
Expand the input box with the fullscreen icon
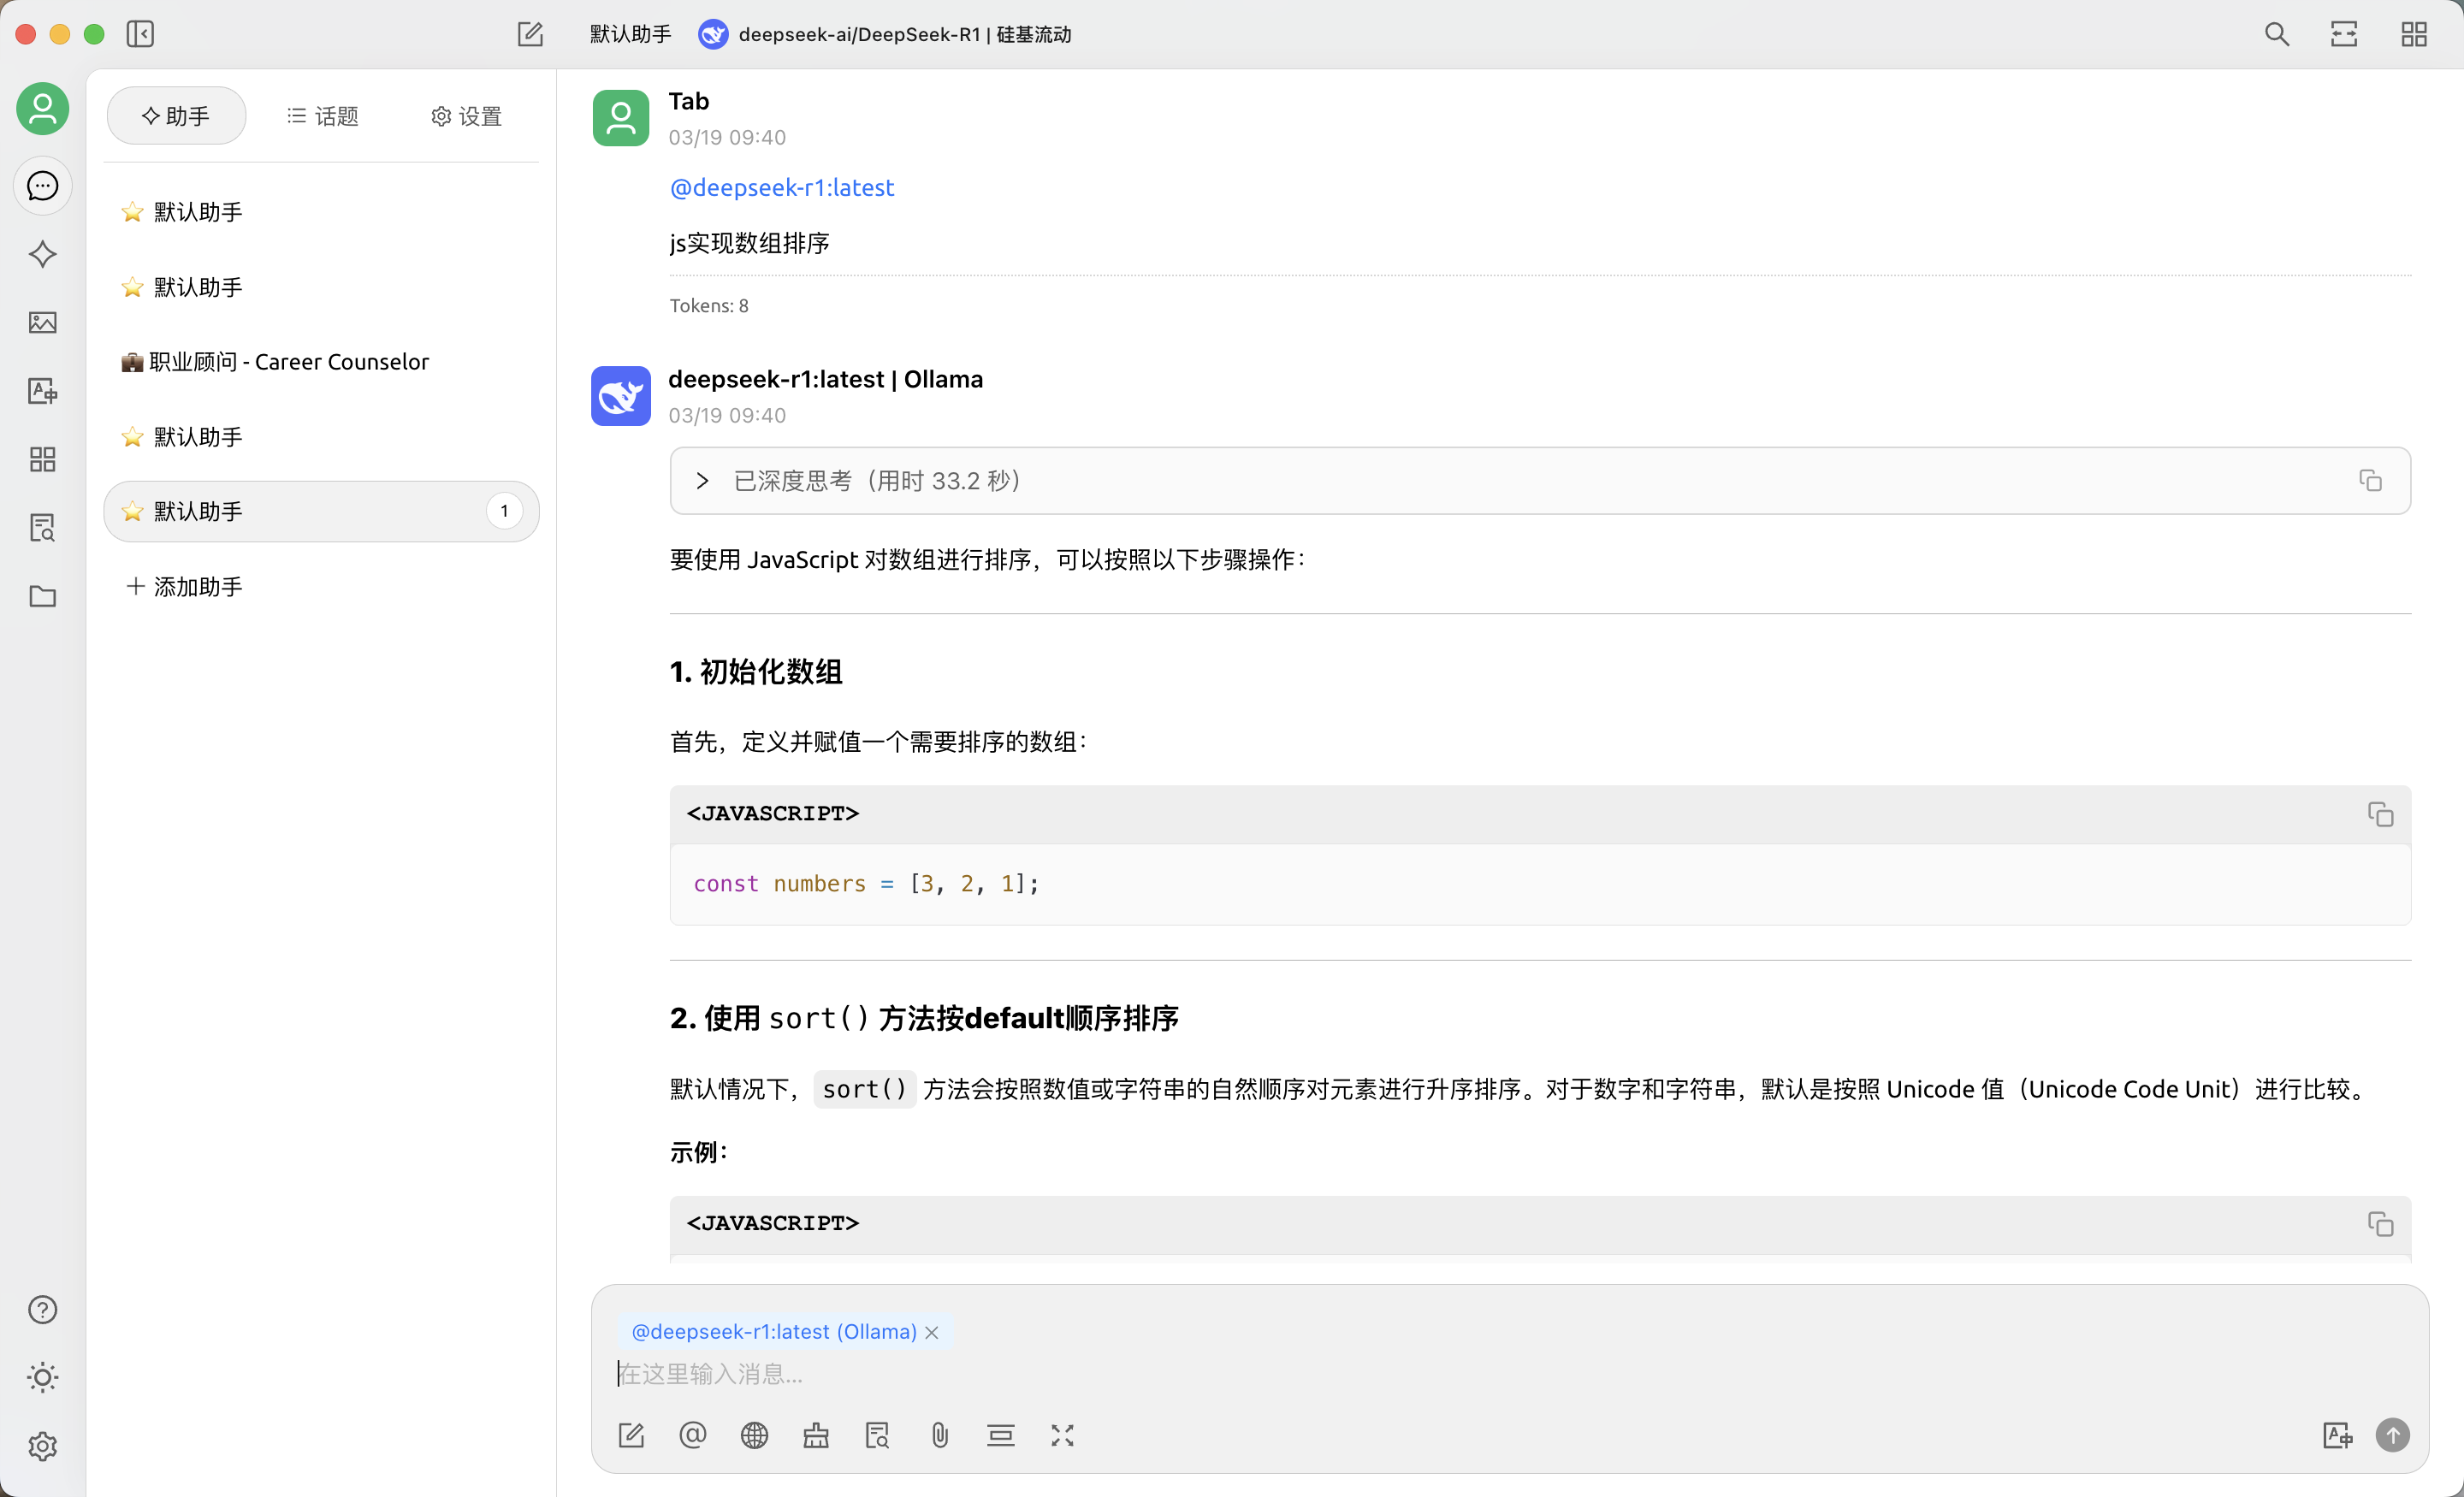pos(1062,1436)
